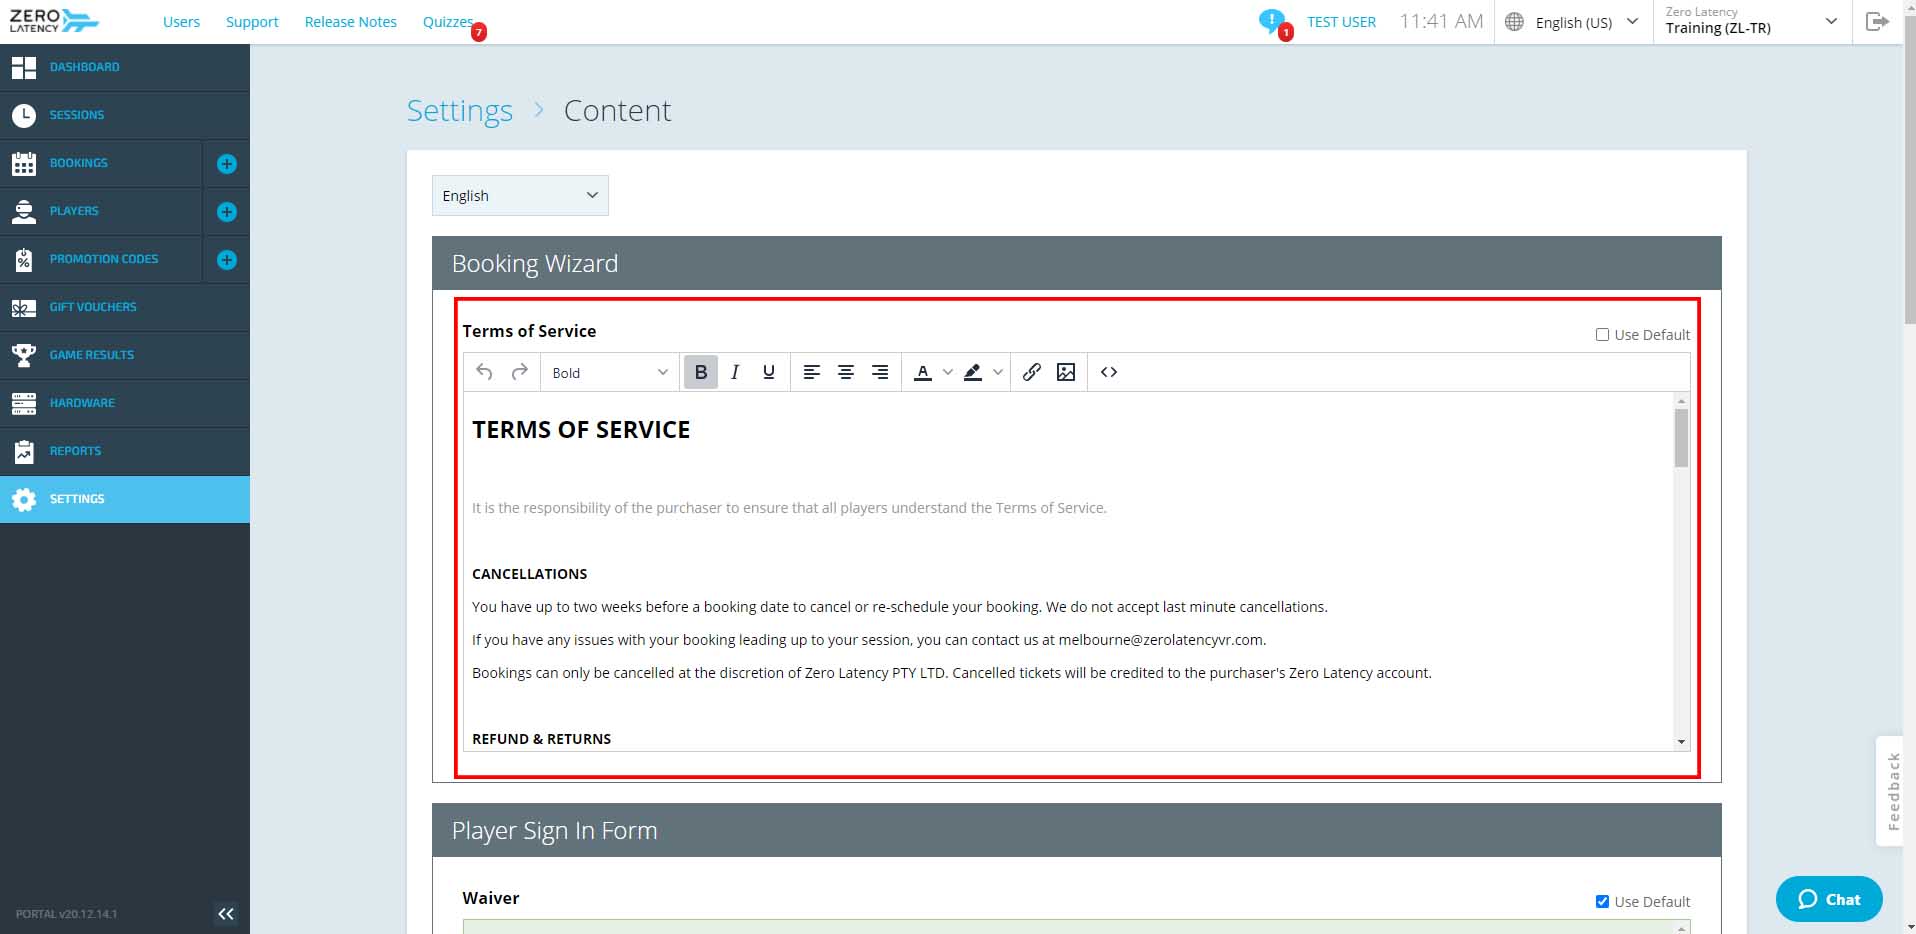The image size is (1916, 934).
Task: Click the logout icon in header
Action: click(1877, 21)
